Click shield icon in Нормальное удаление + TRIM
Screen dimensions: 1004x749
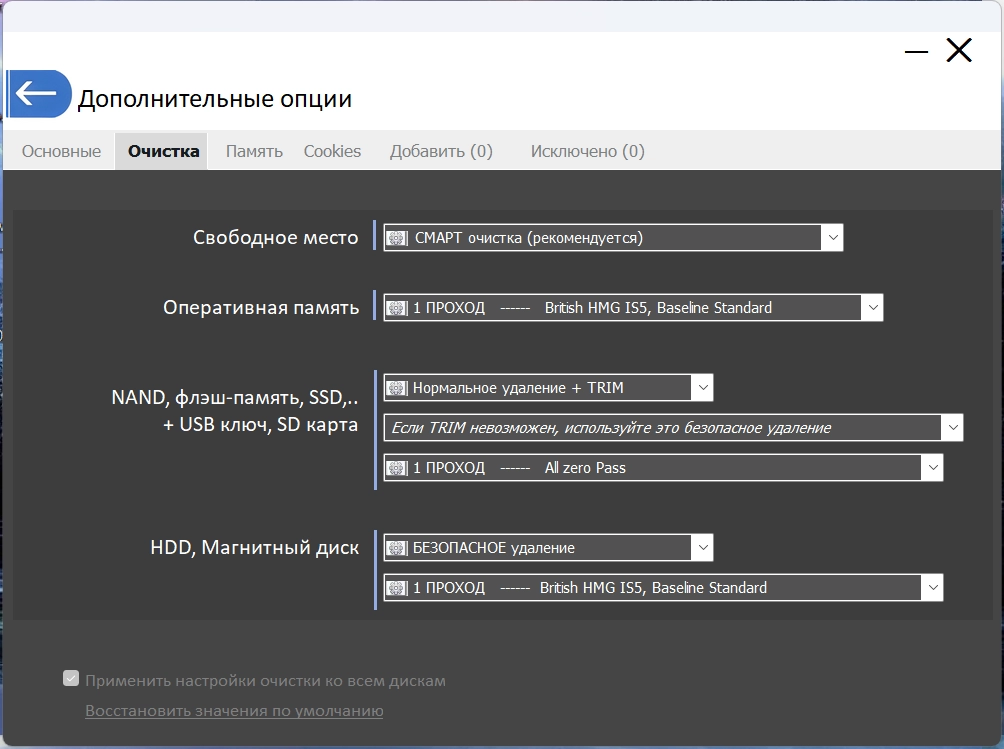tap(397, 388)
